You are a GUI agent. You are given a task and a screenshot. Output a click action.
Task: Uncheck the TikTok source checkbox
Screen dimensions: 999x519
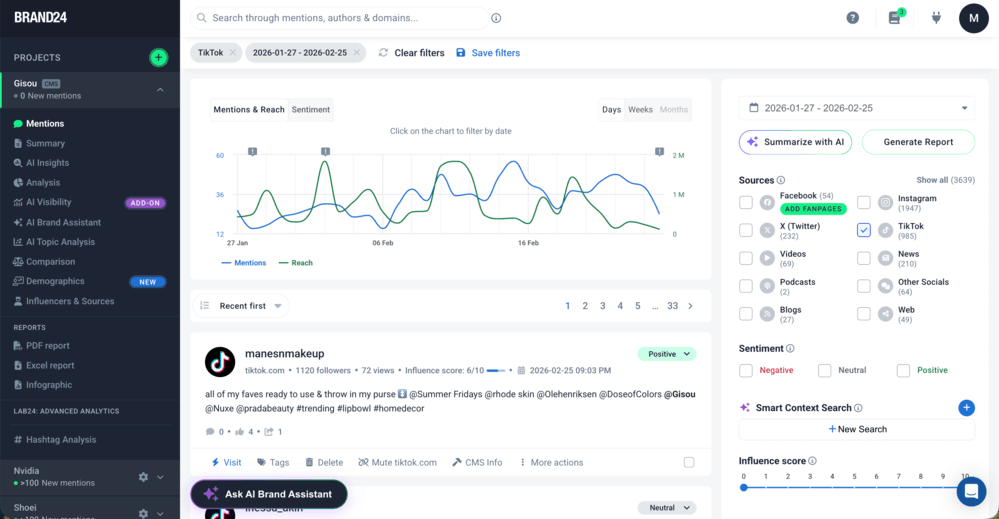pyautogui.click(x=864, y=230)
